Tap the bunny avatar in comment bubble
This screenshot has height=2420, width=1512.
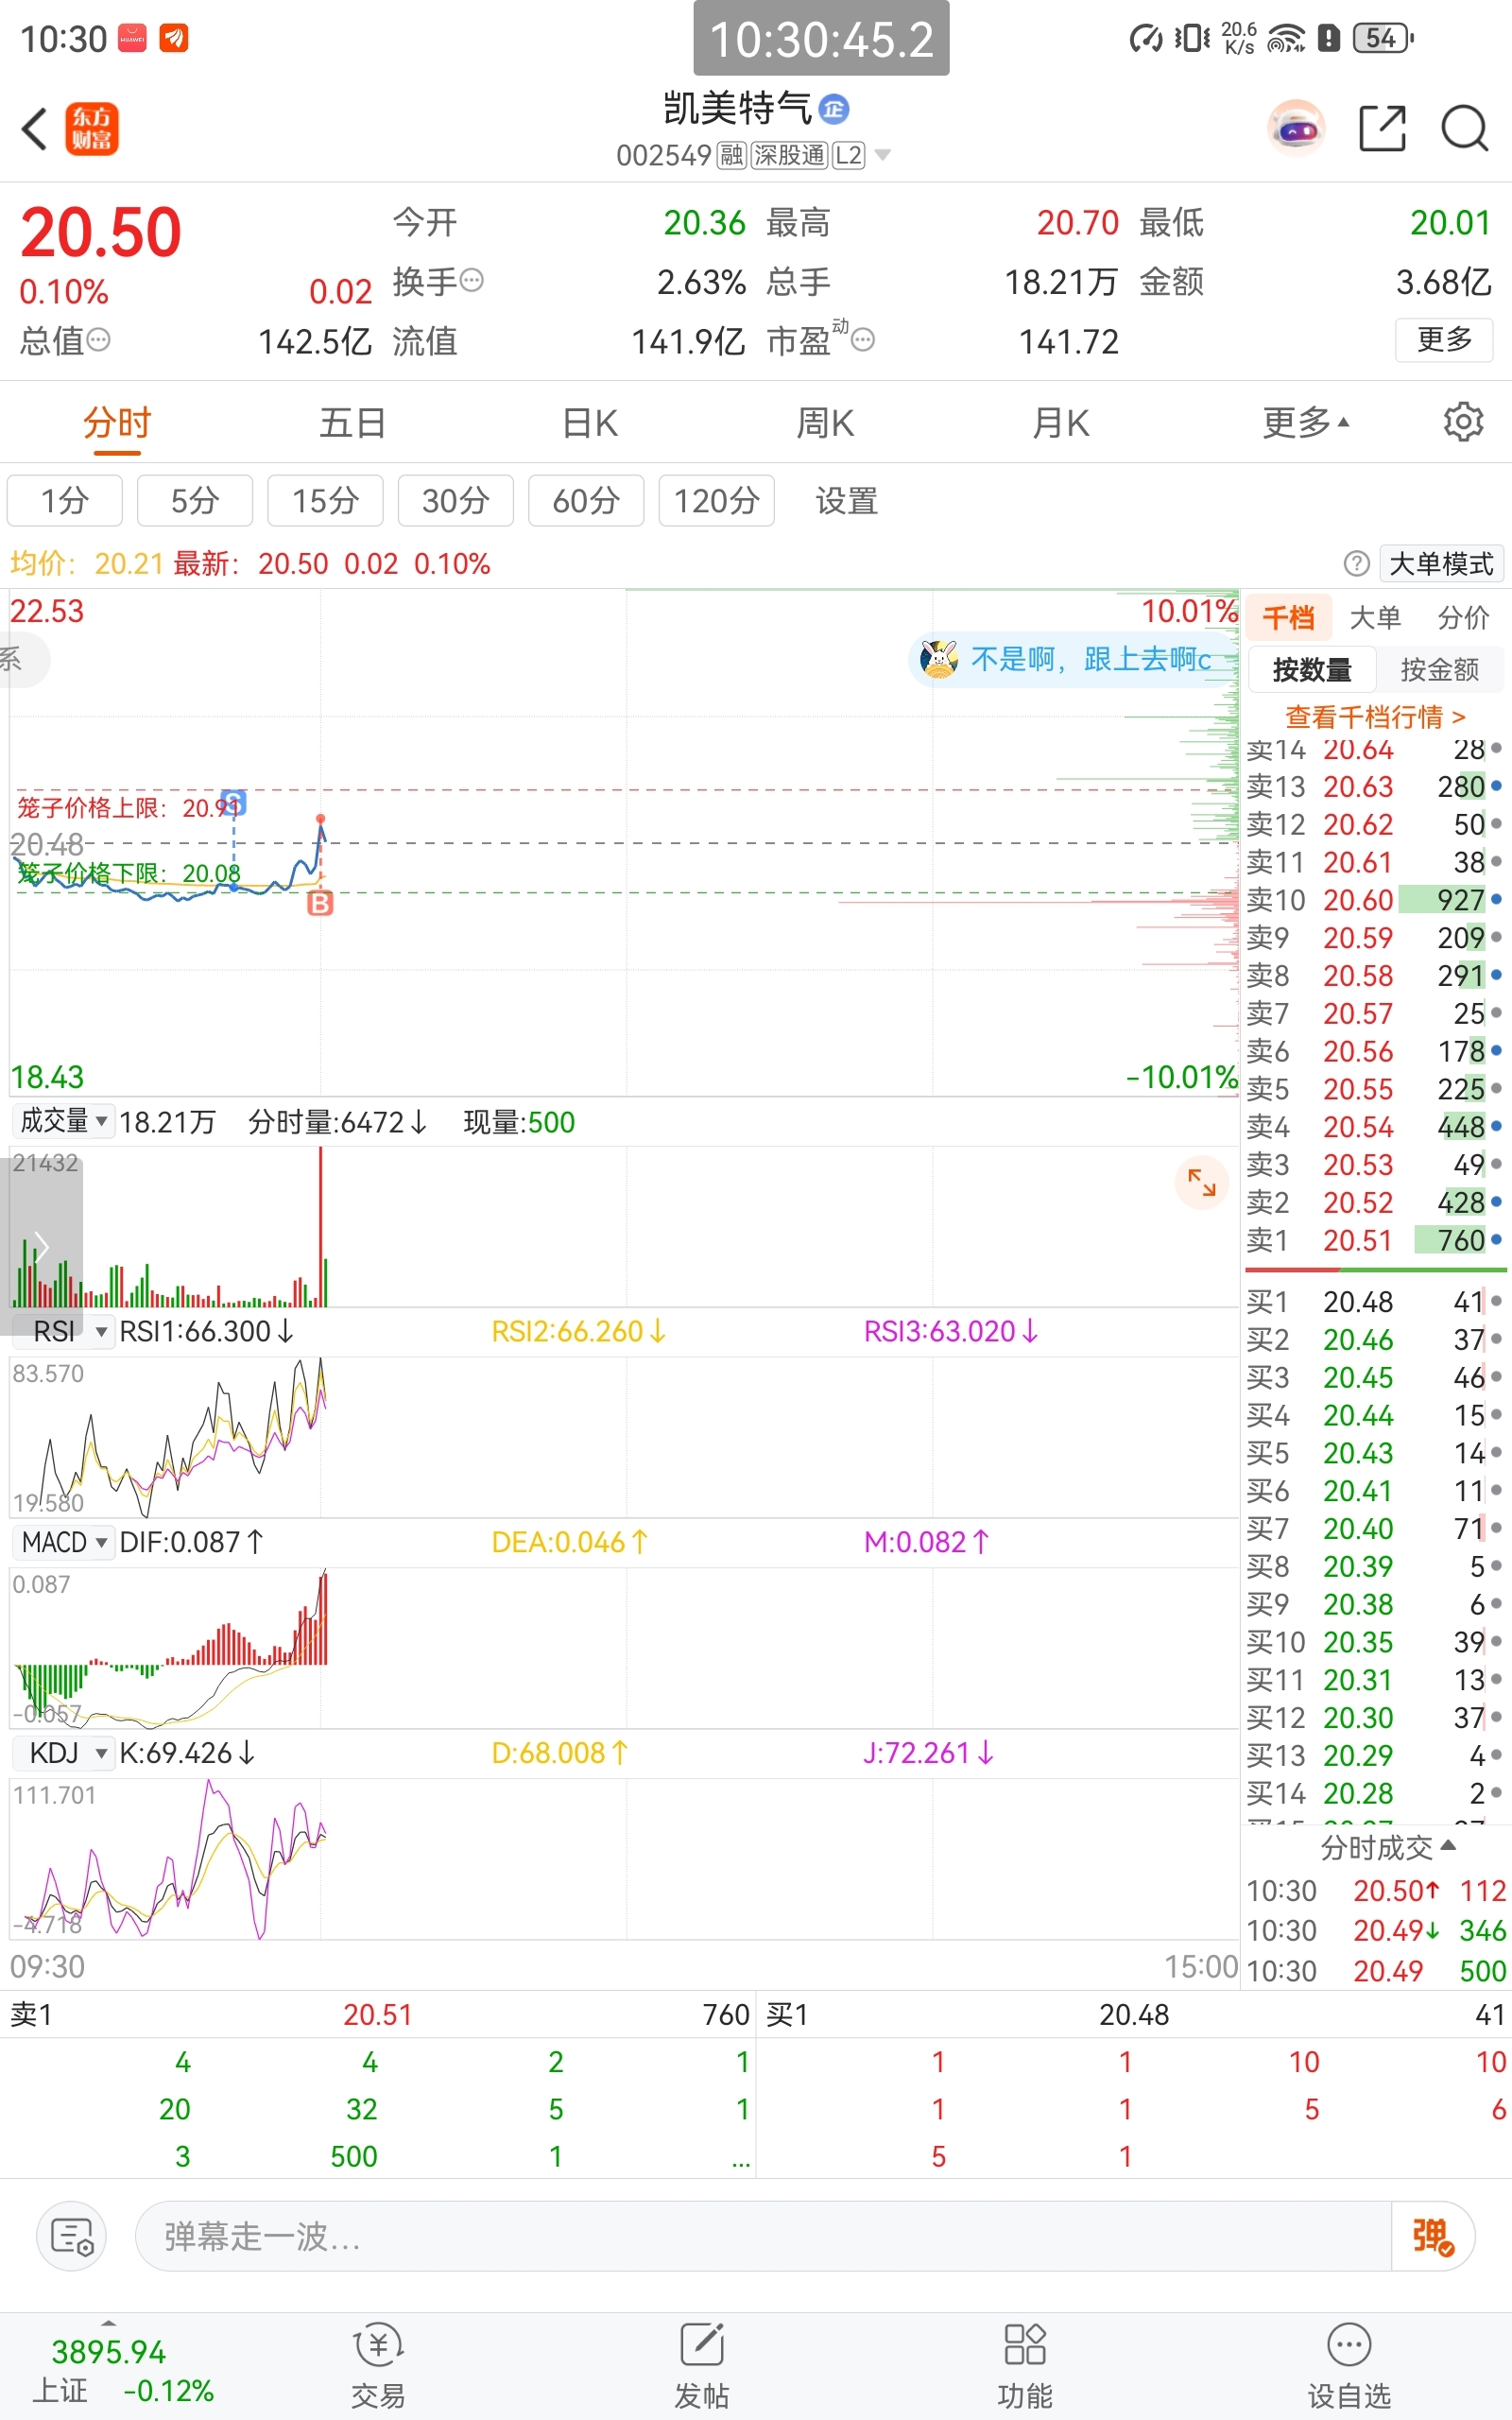(x=939, y=659)
